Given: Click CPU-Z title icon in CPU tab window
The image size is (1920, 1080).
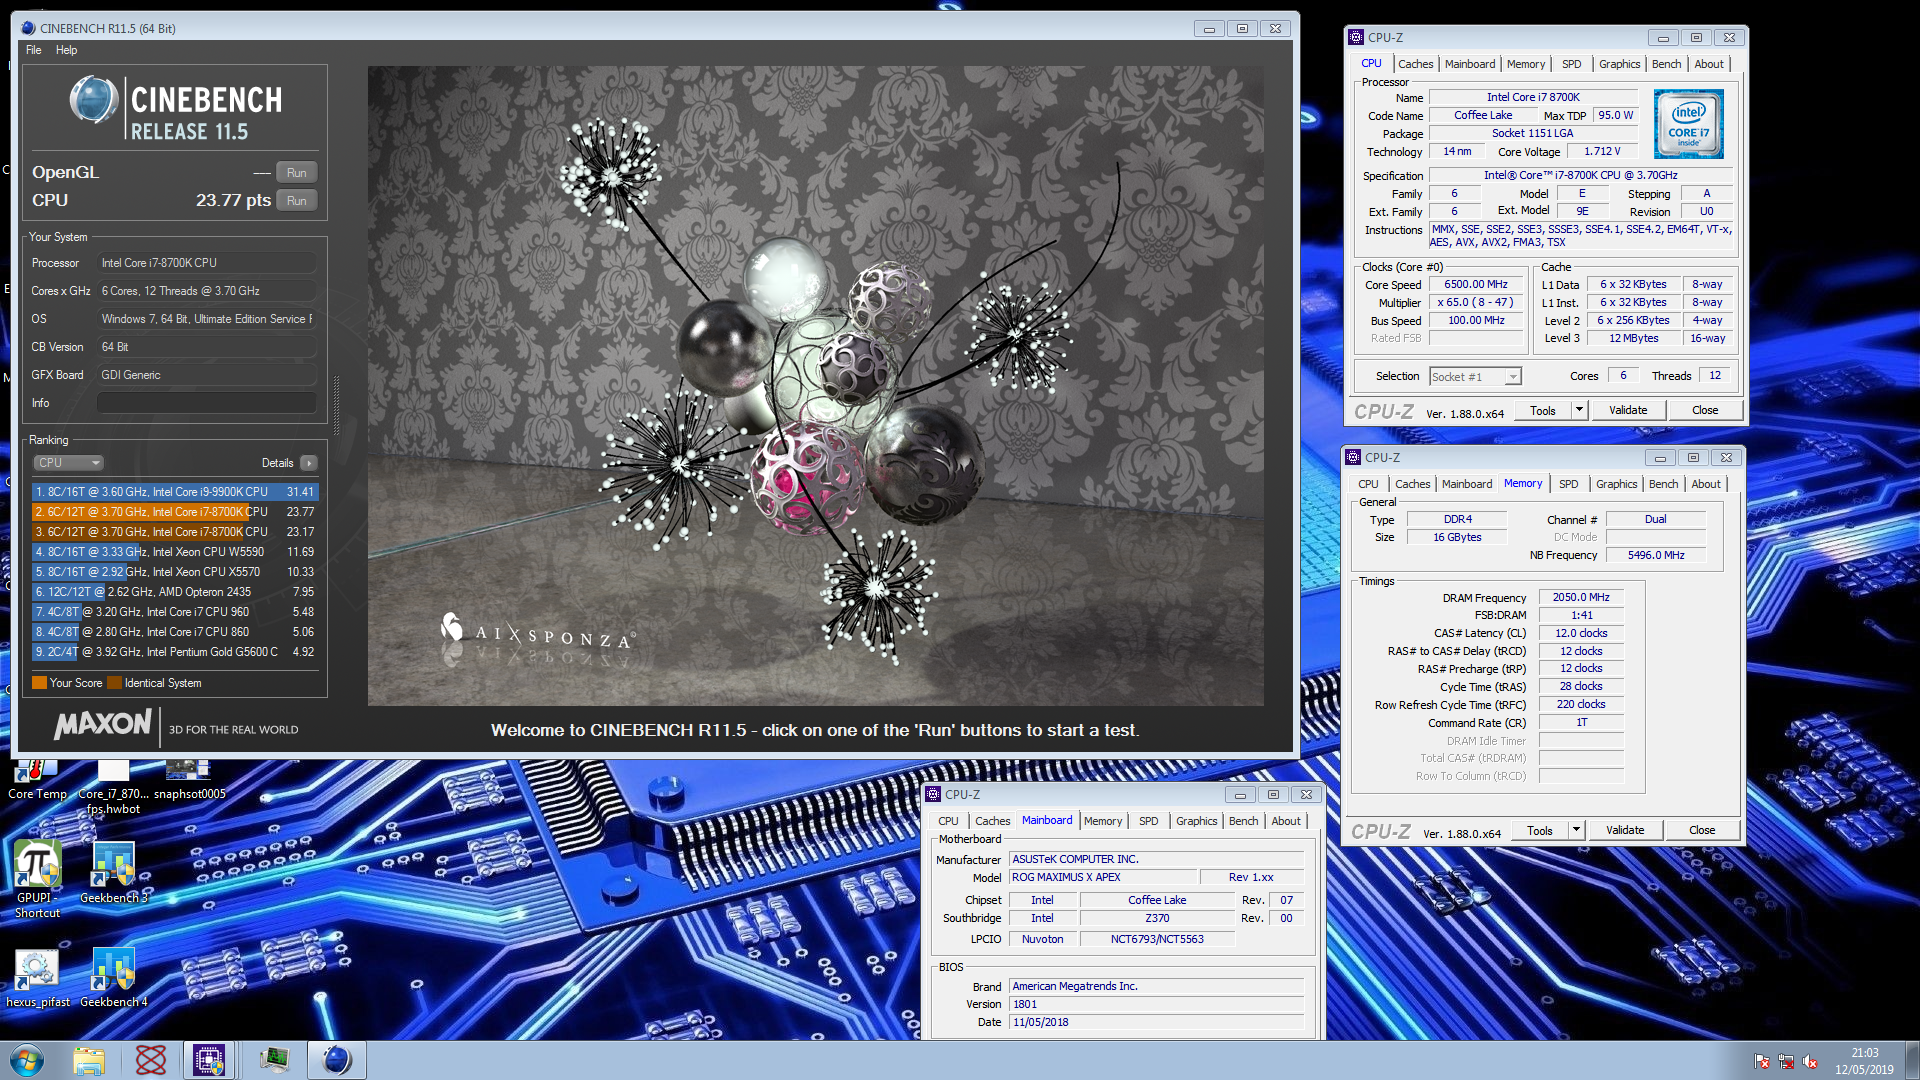Looking at the screenshot, I should [x=1356, y=37].
